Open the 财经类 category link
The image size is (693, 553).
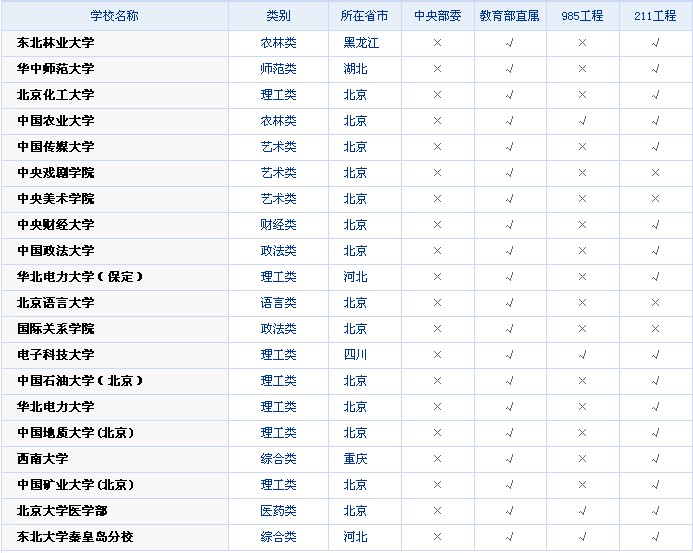[278, 225]
